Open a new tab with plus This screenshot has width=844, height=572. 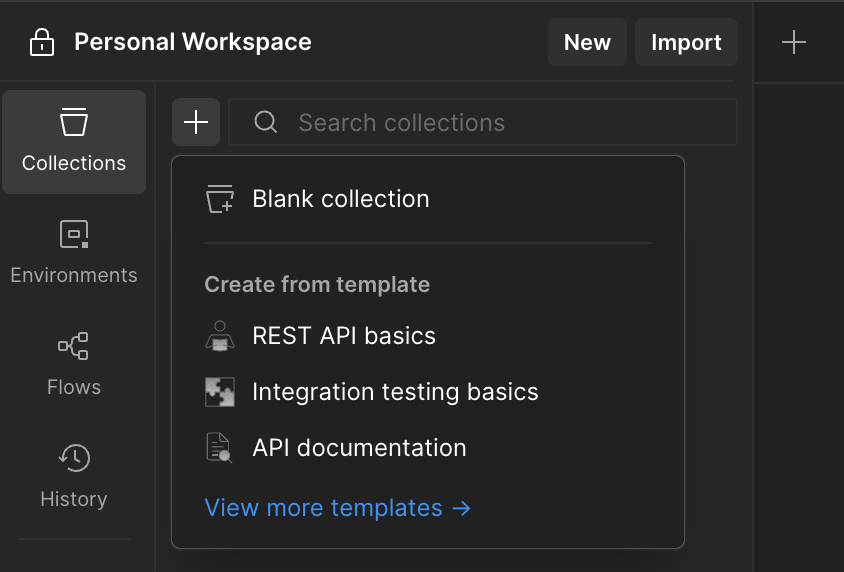(794, 42)
